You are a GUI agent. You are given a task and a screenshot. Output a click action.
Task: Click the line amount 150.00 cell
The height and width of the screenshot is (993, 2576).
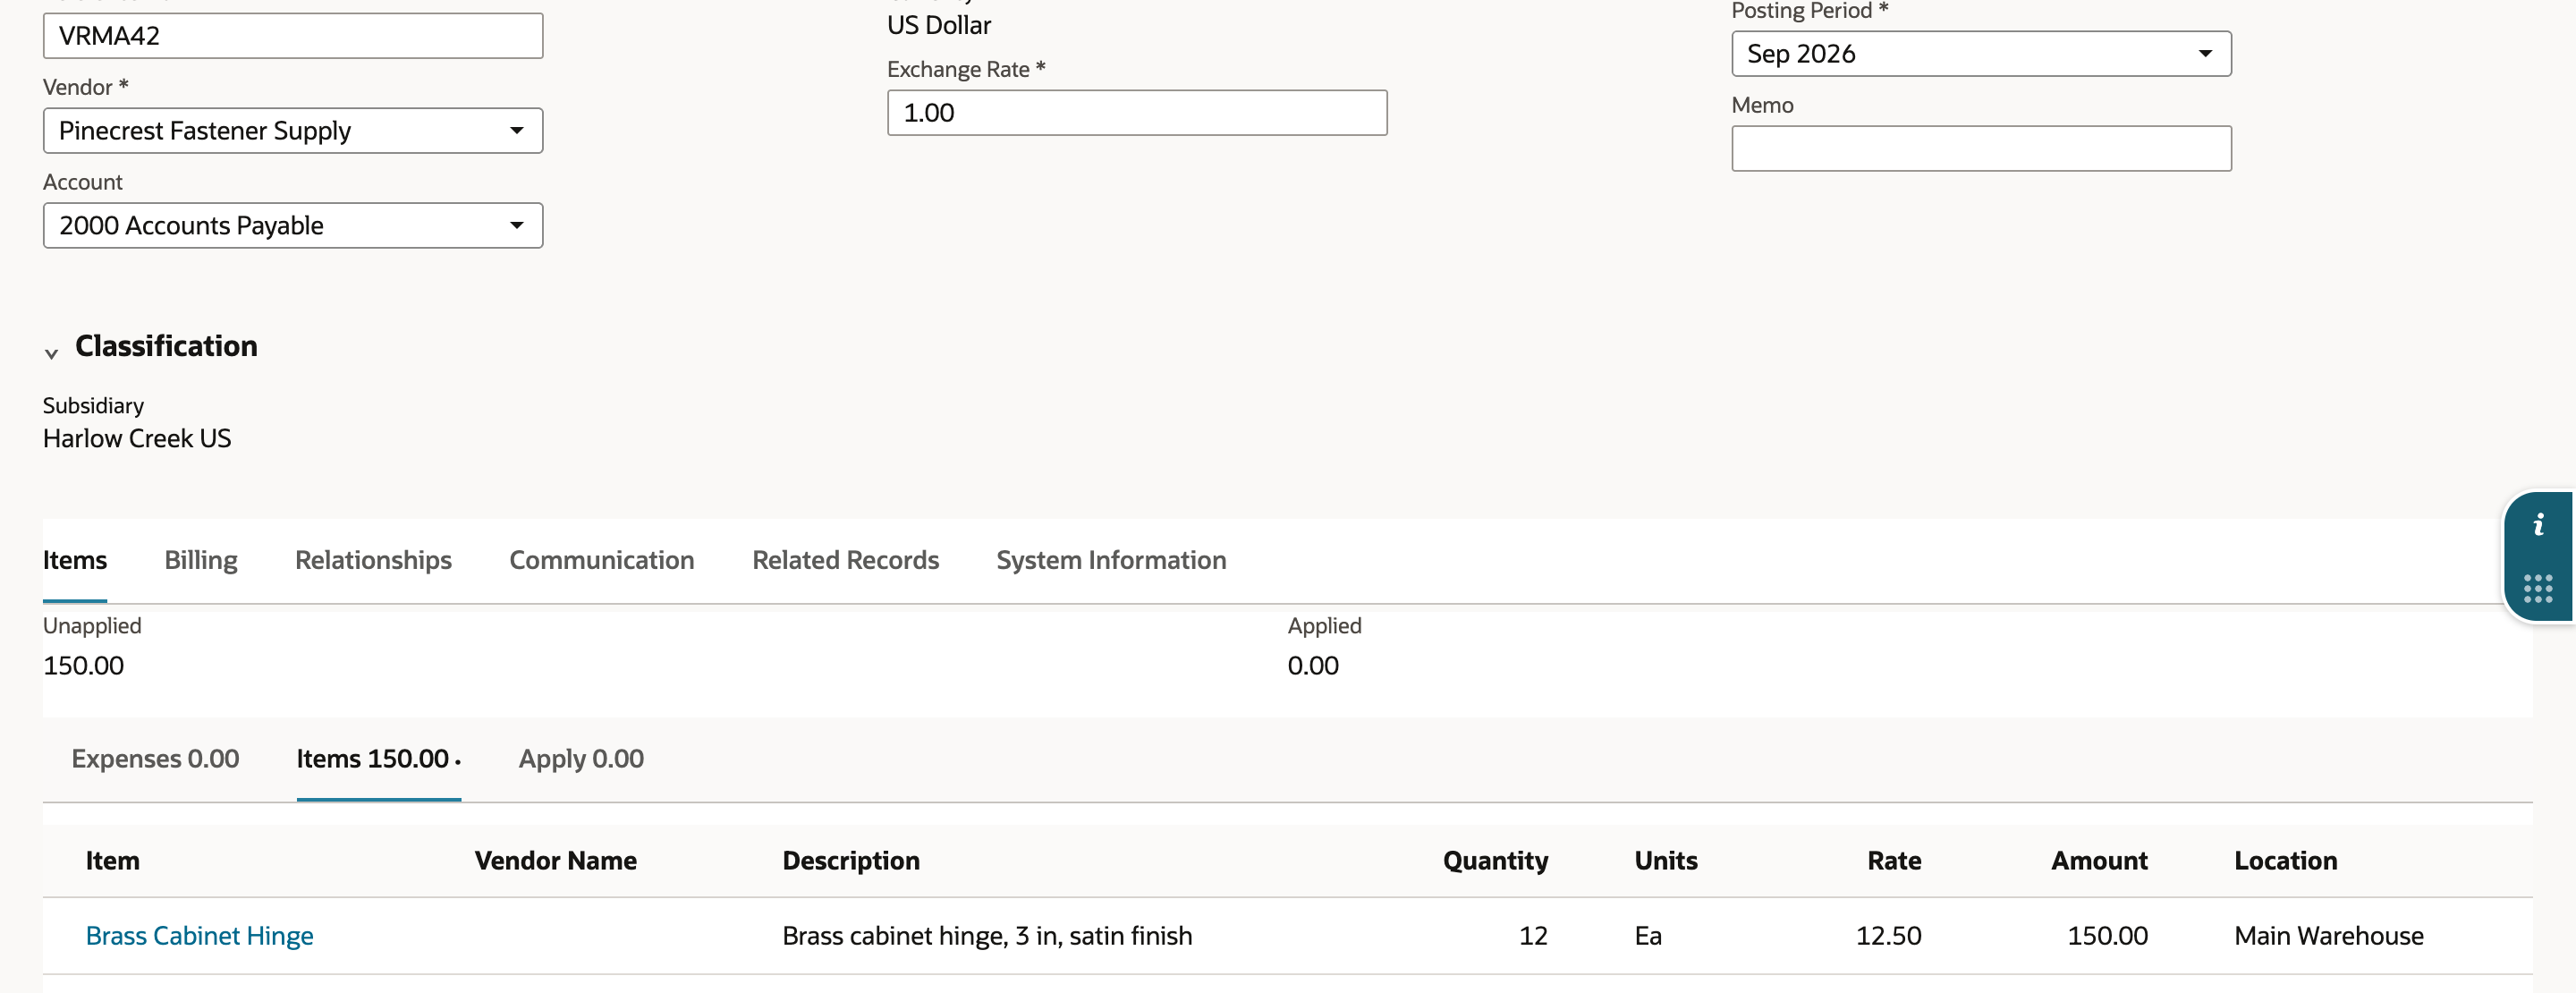(2107, 936)
